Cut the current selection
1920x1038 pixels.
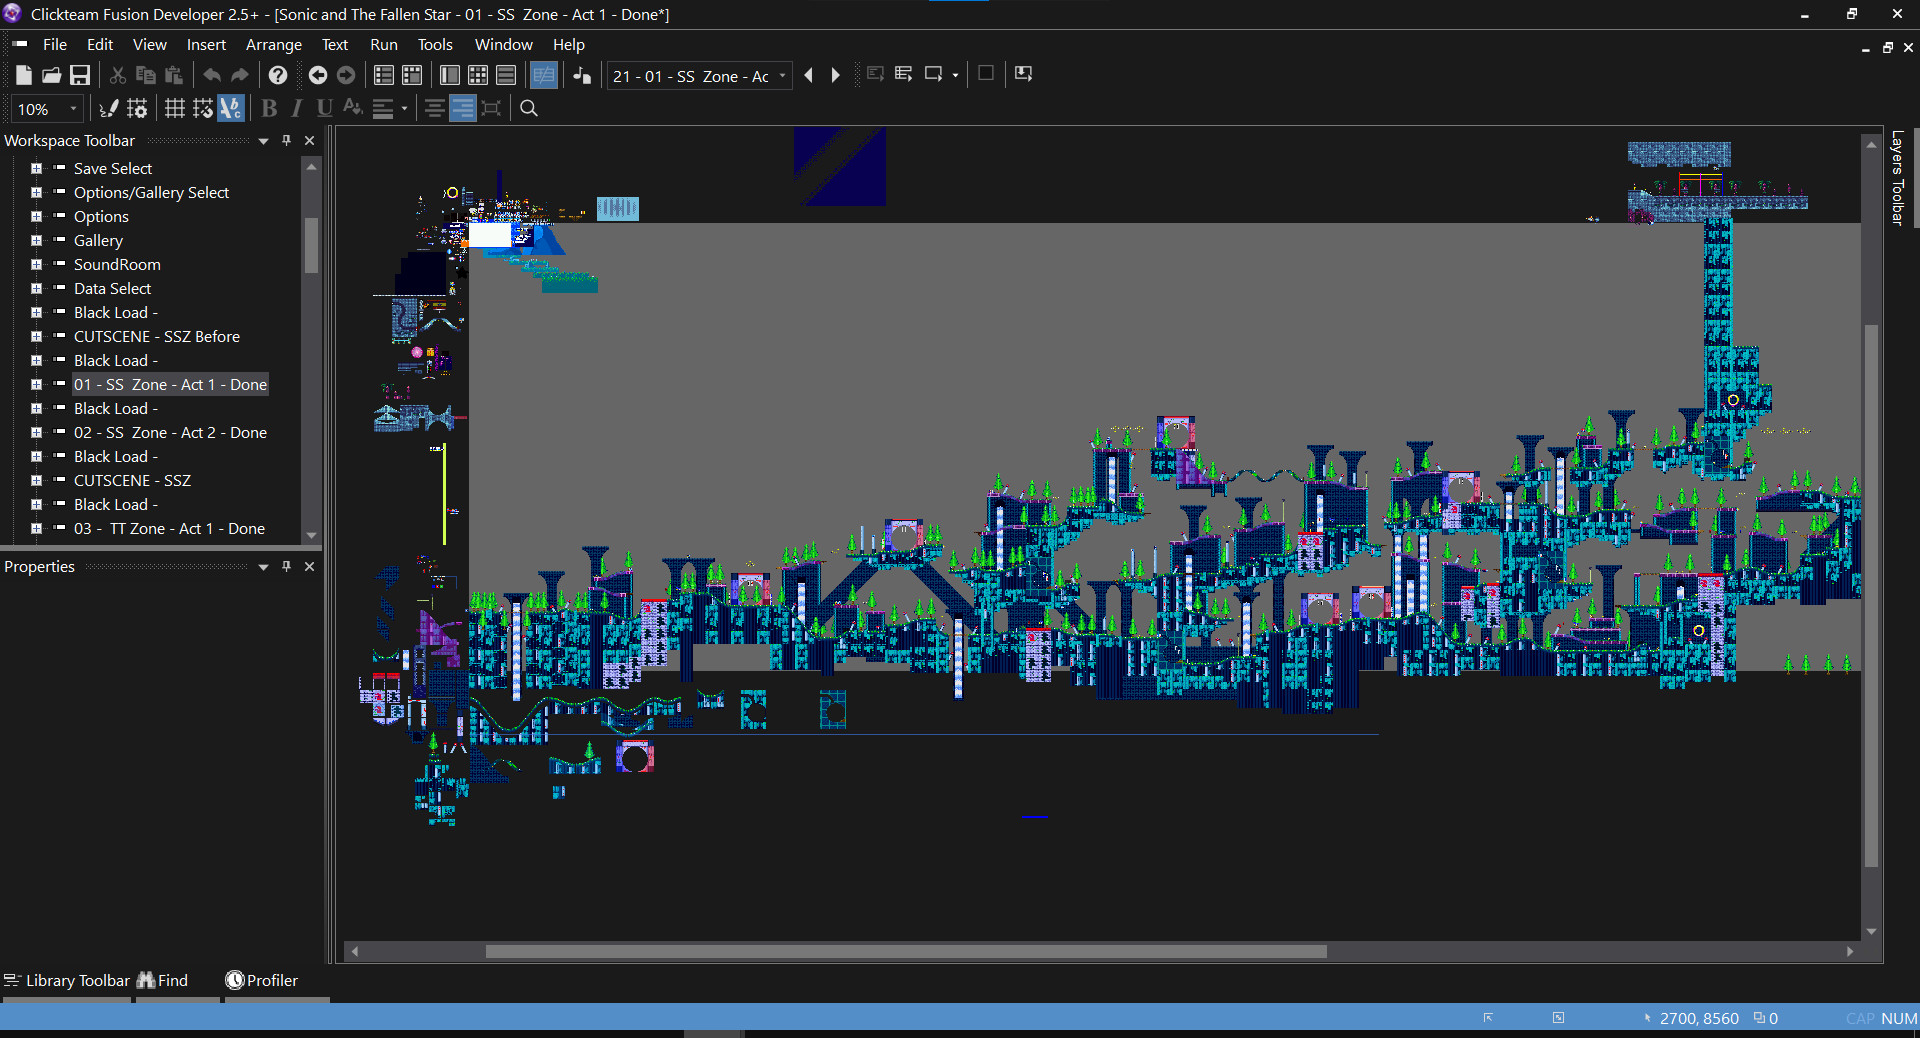(117, 75)
